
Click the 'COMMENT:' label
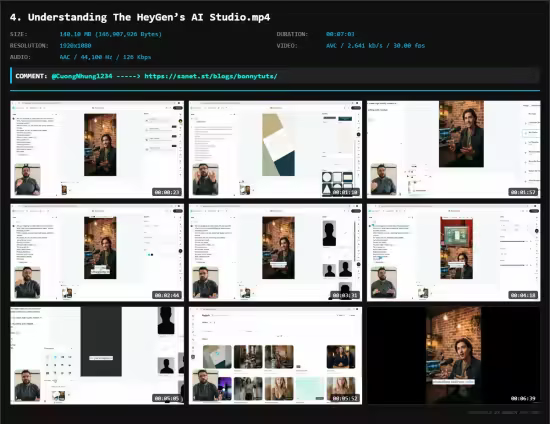(31, 76)
